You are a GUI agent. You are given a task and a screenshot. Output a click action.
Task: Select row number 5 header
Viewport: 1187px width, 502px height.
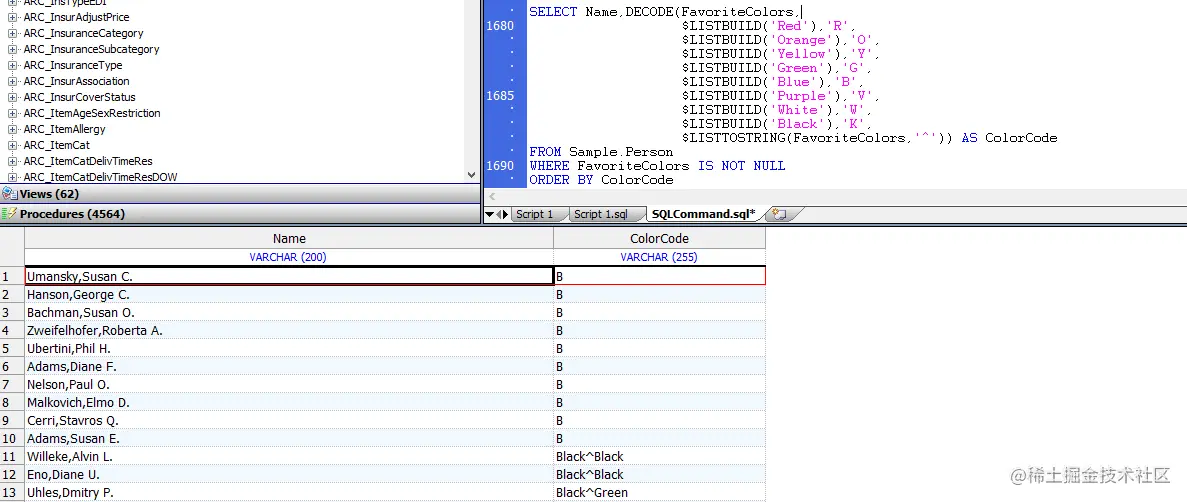12,348
